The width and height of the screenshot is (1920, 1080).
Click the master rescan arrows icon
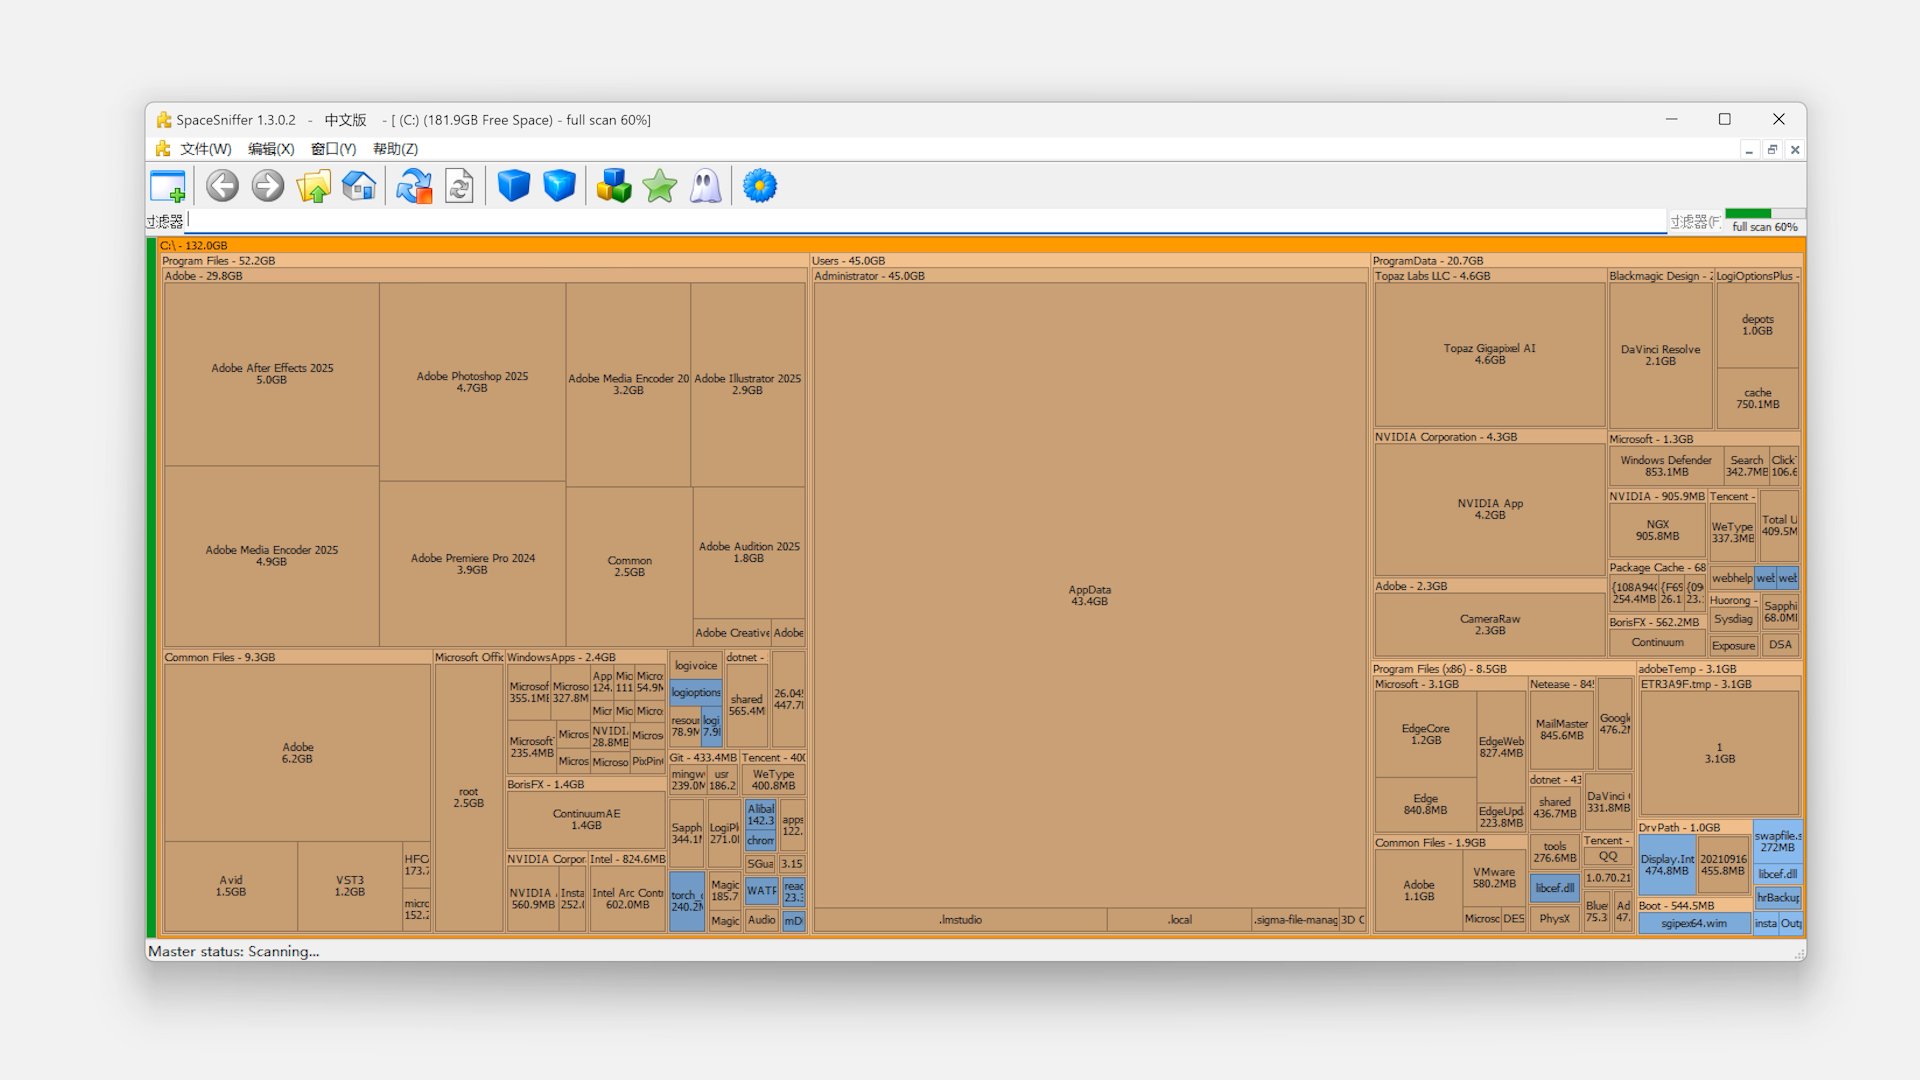[x=414, y=186]
